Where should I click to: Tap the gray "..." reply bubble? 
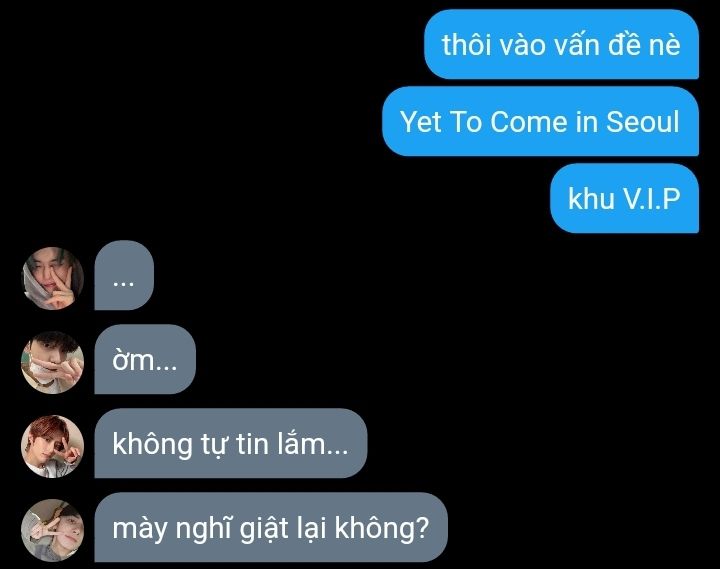124,275
